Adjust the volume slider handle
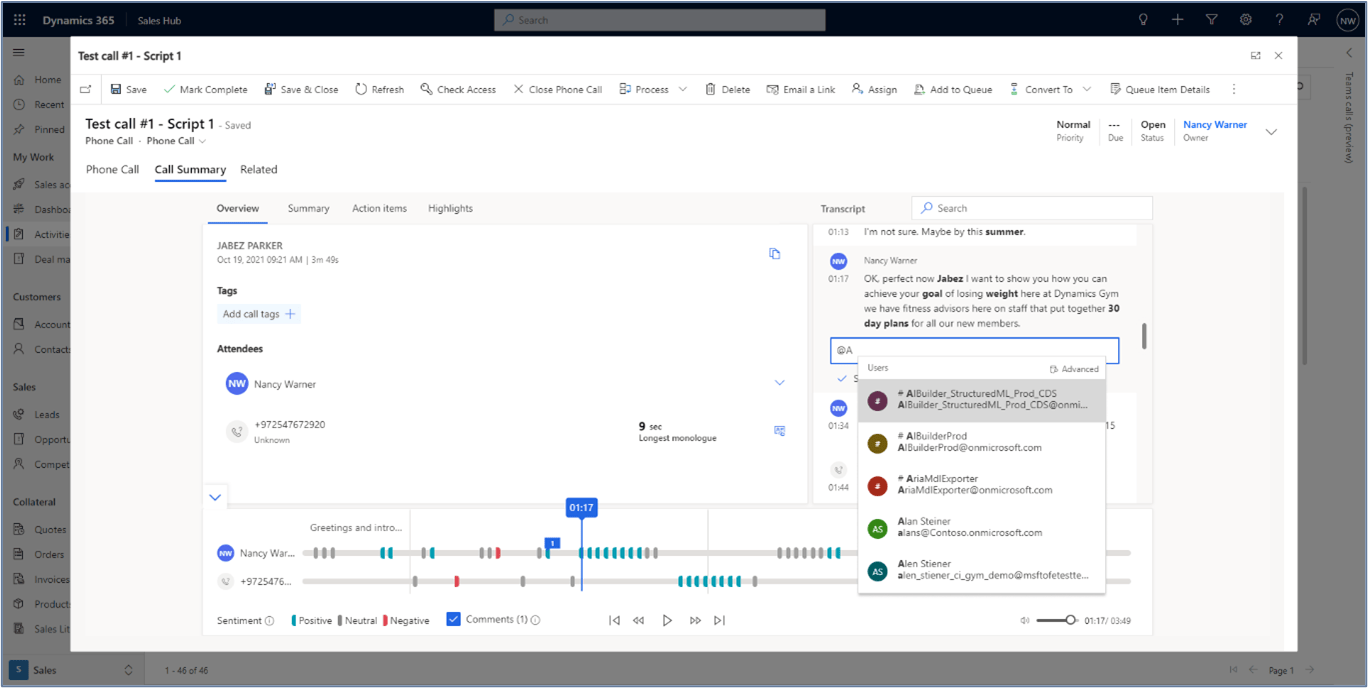Viewport: 1368px width, 688px height. pyautogui.click(x=1070, y=620)
